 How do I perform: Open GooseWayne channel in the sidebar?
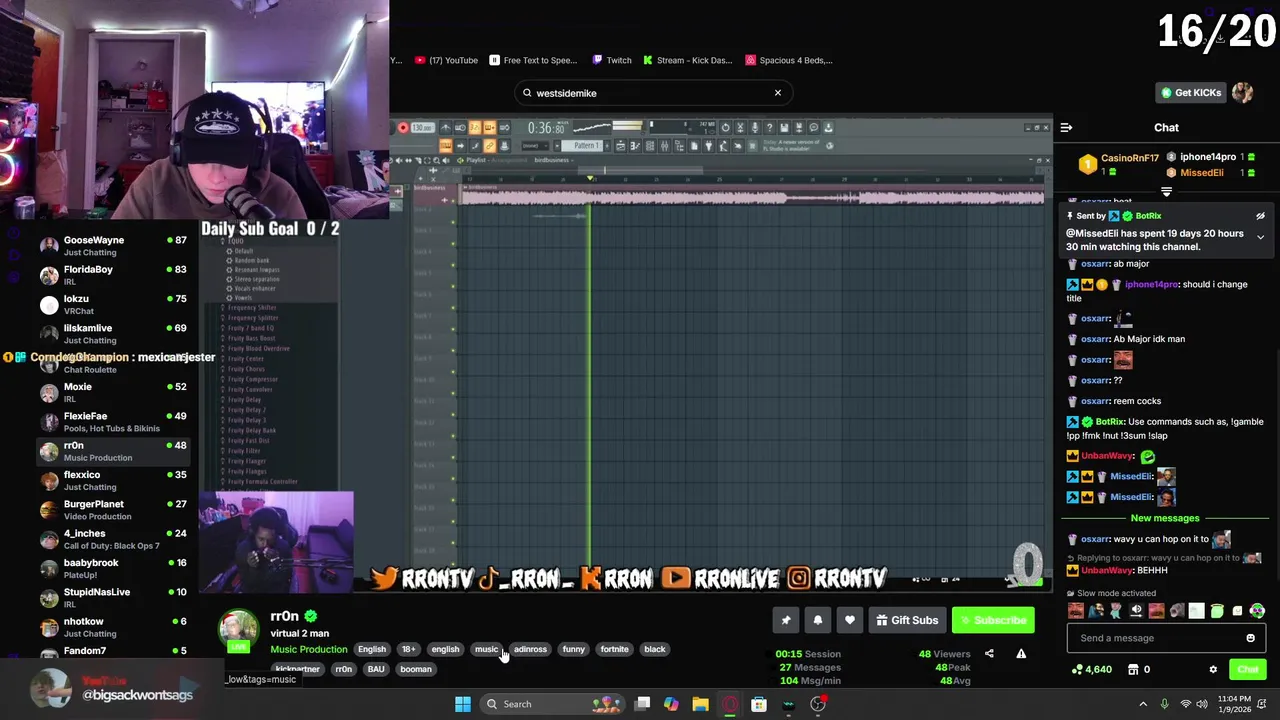(113, 246)
